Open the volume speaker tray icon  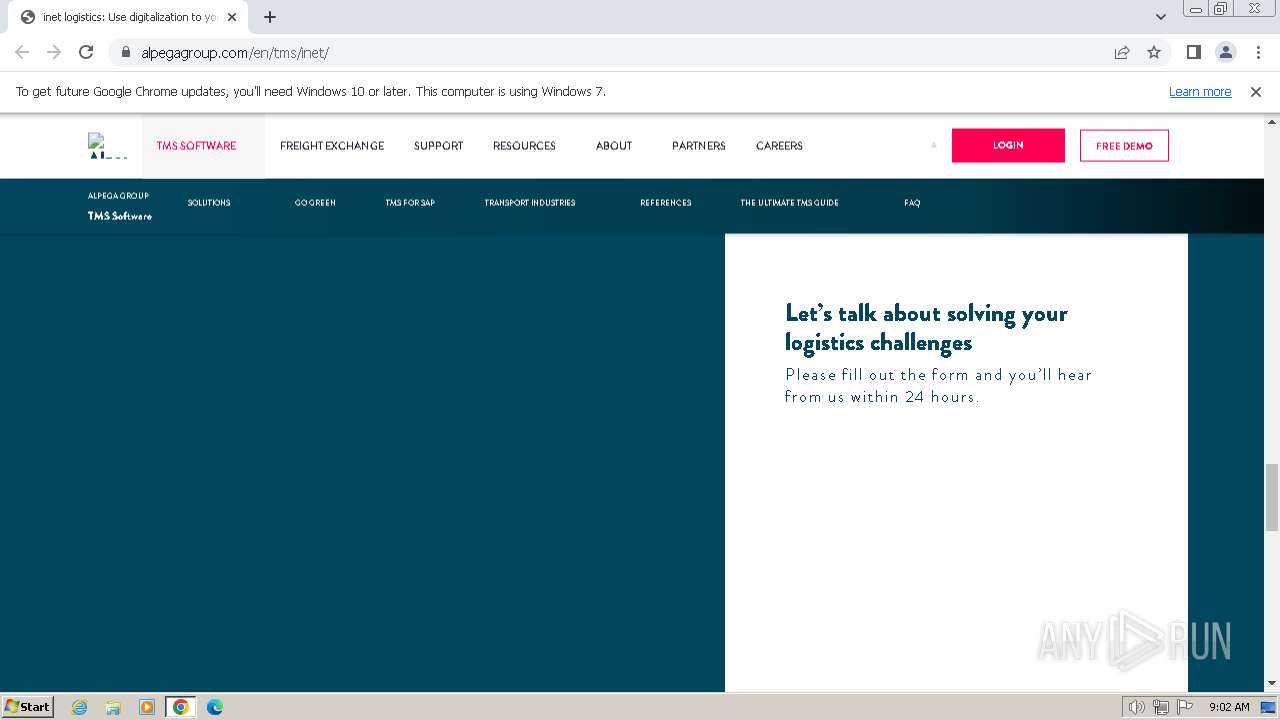(1137, 707)
